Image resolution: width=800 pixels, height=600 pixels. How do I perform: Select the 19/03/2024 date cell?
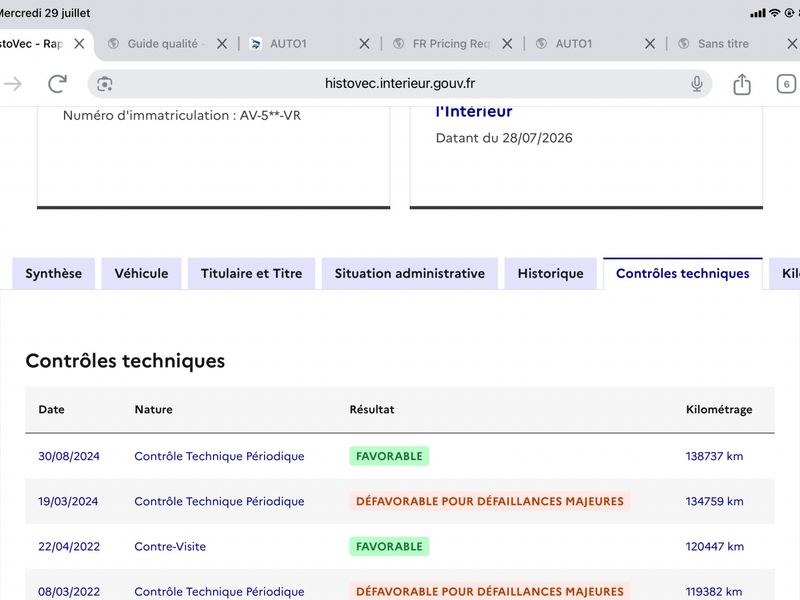click(x=68, y=501)
